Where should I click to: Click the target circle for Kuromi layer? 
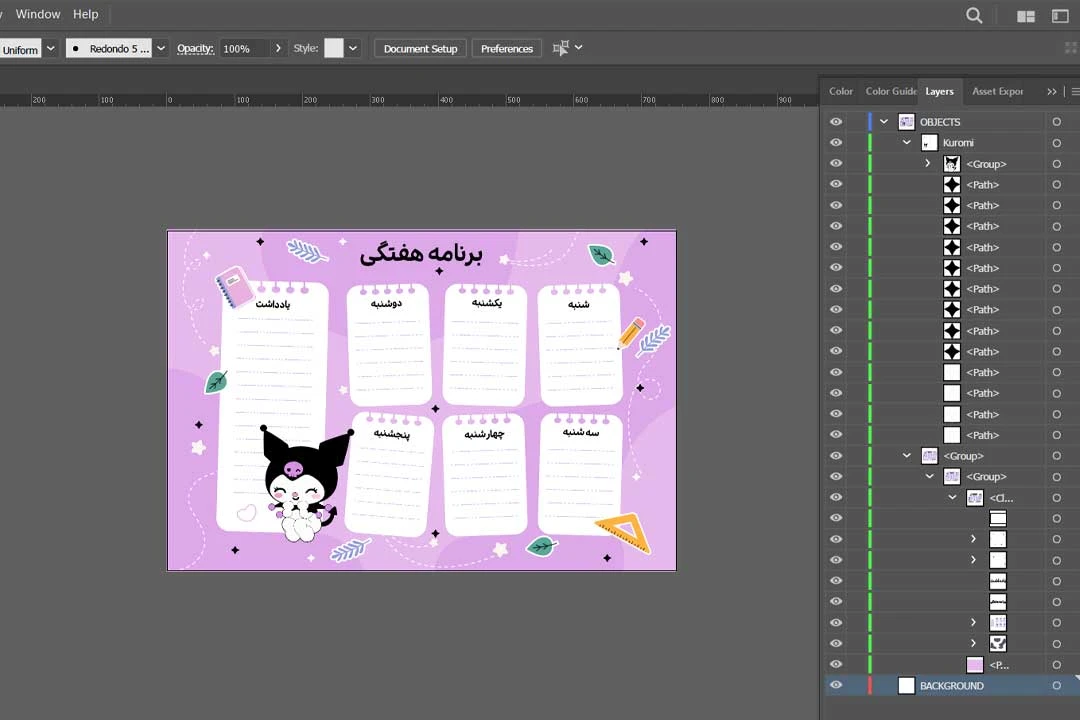pos(1057,143)
